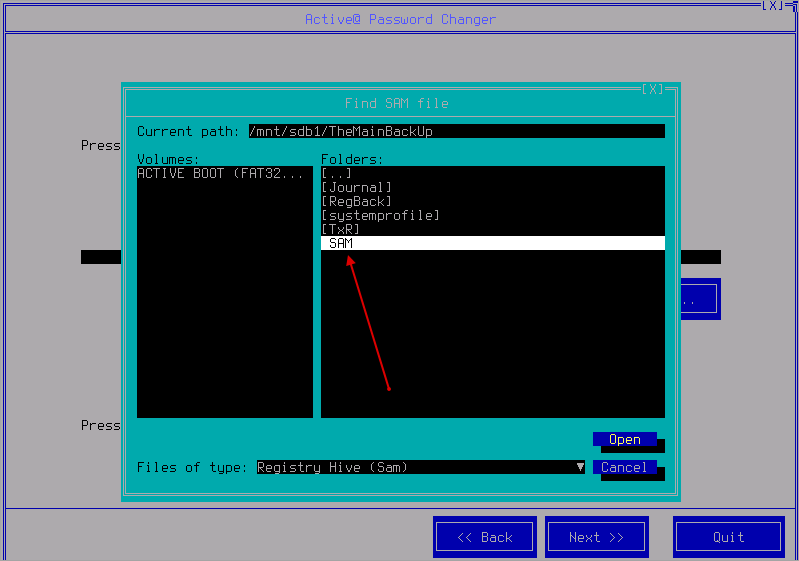Select the ACTIVE BOOT (FAT32... volume
Viewport: 799px width, 561px height.
(225, 173)
